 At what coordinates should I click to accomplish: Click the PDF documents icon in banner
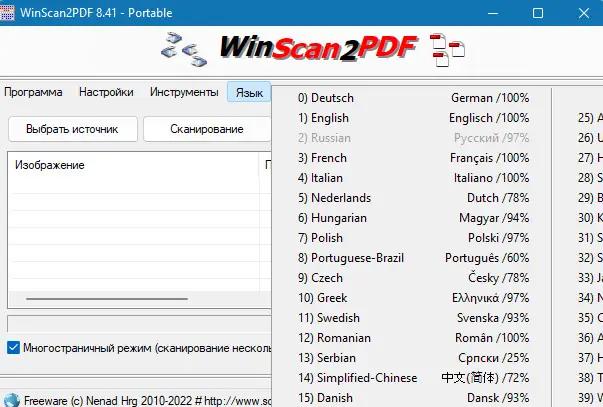447,50
